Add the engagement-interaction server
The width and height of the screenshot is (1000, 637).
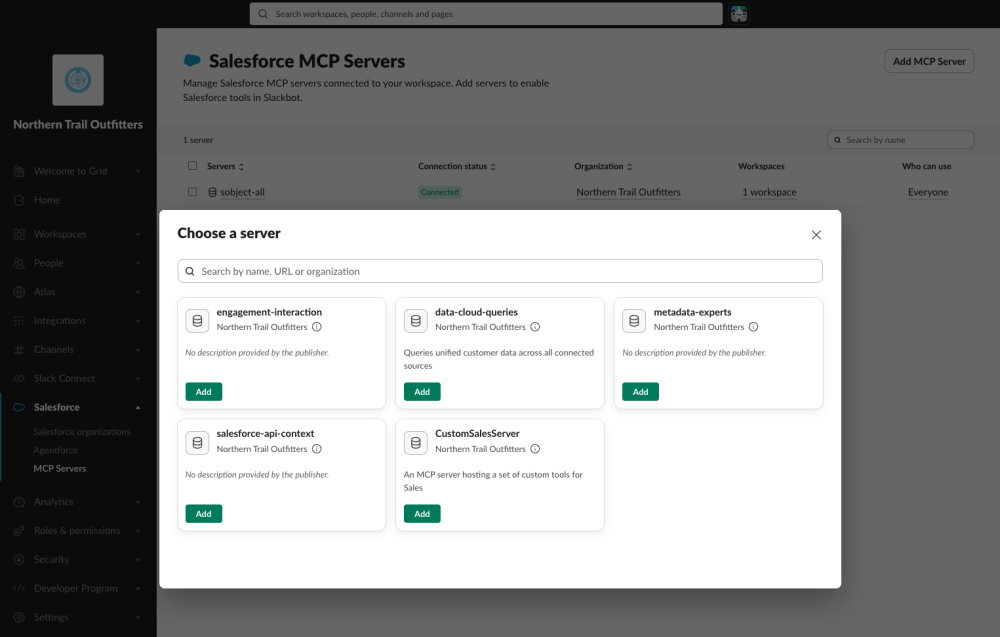203,392
